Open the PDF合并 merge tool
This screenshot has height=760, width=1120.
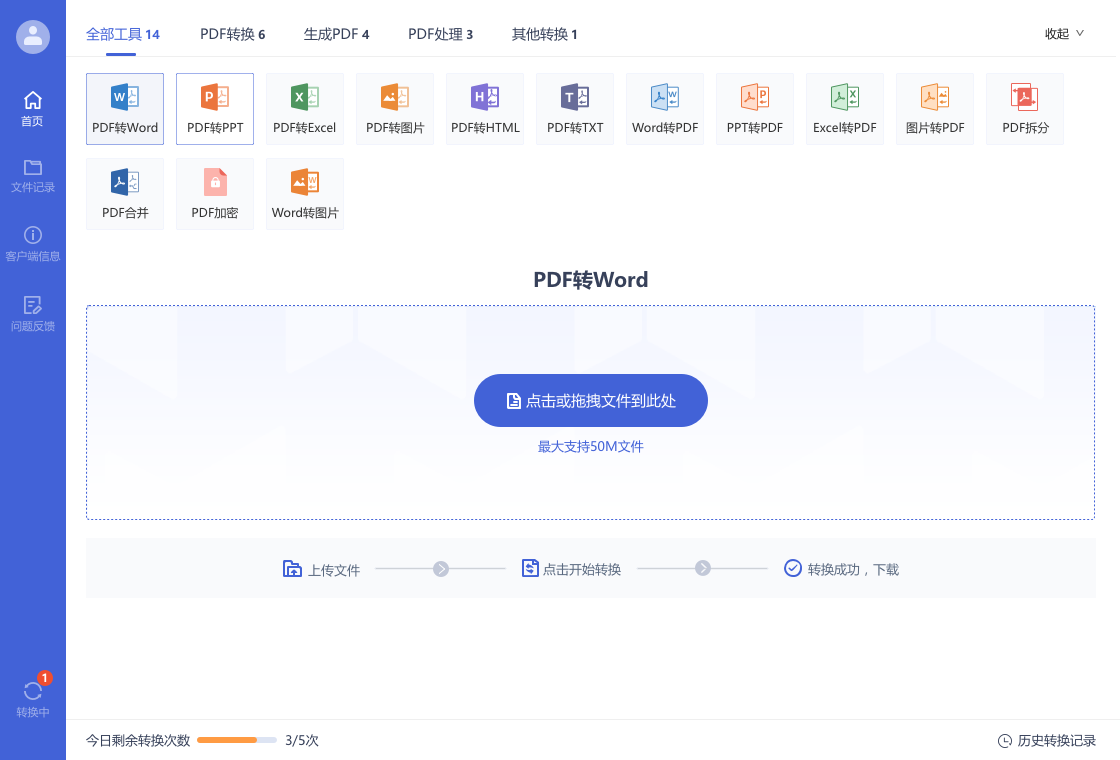tap(124, 193)
